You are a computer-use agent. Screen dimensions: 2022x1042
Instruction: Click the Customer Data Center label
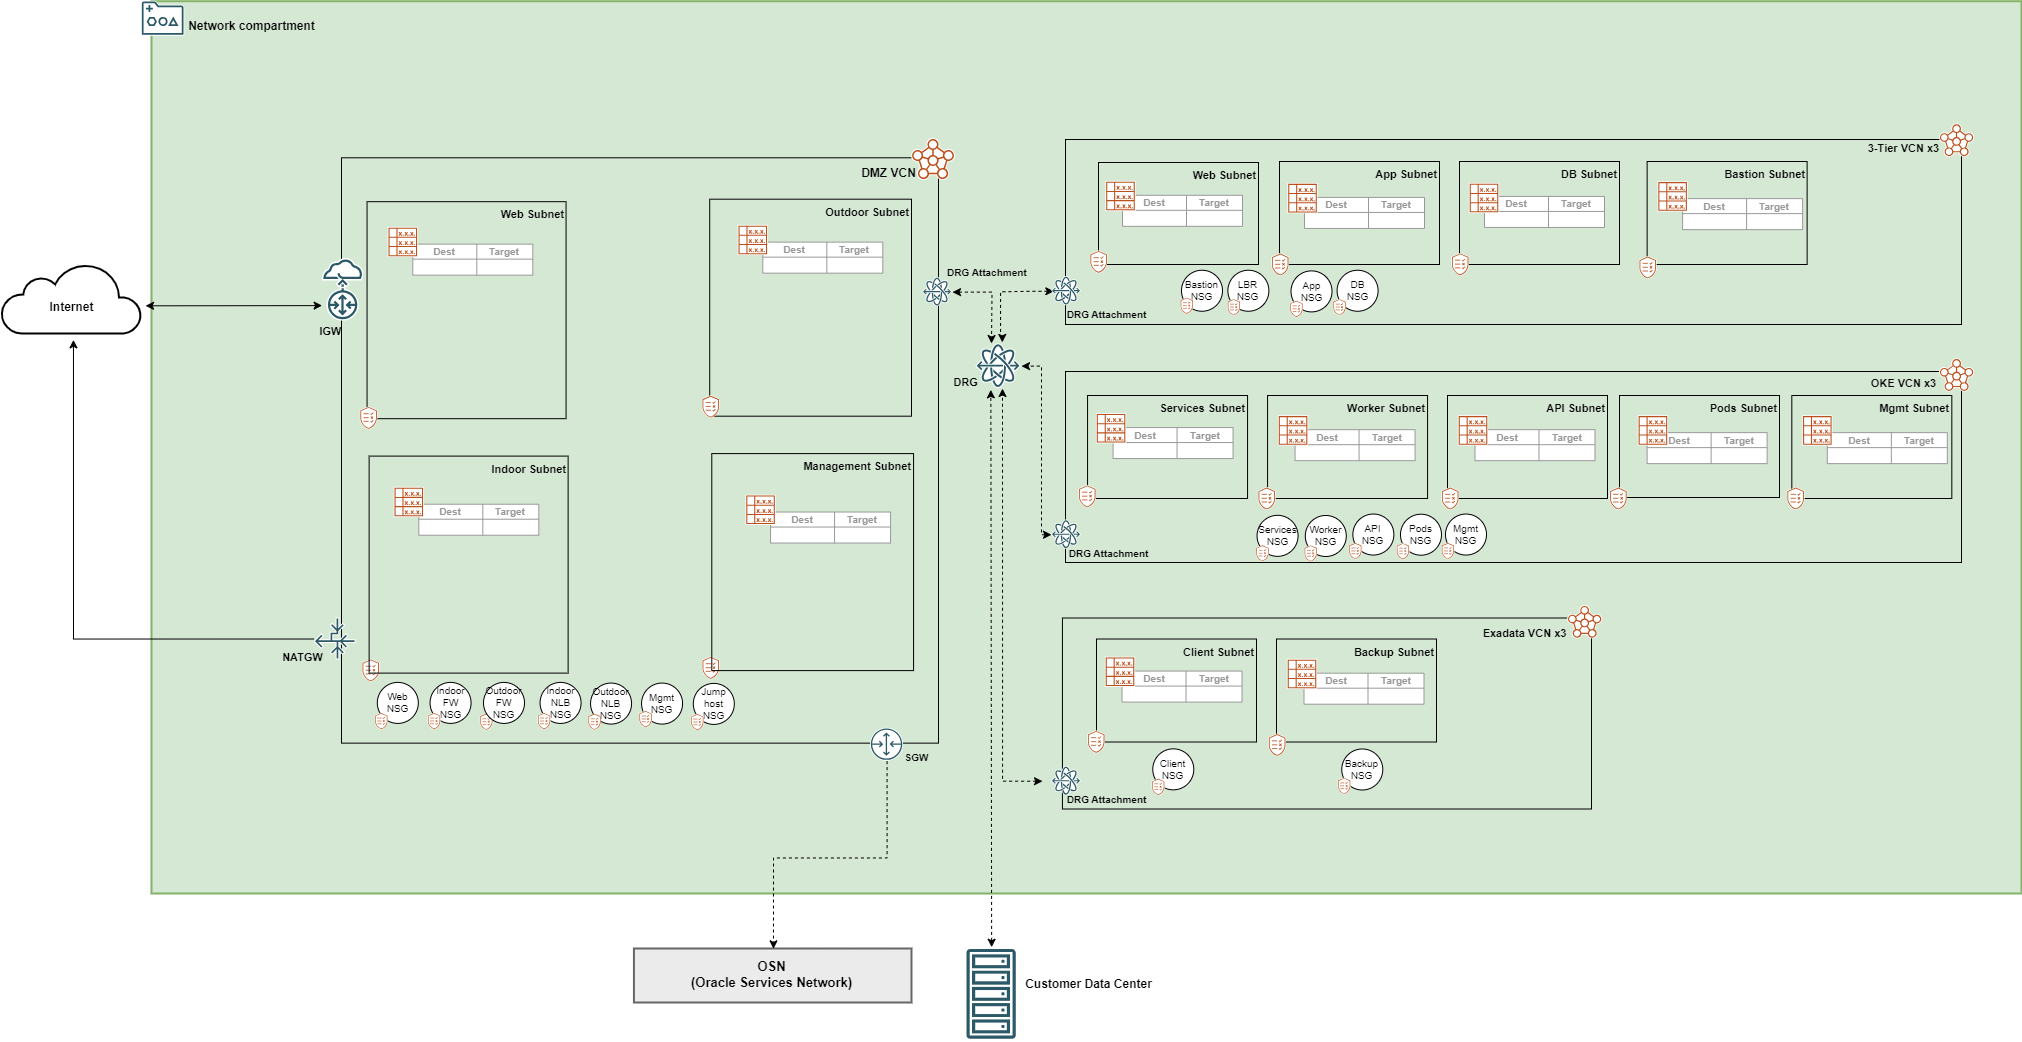(1088, 984)
